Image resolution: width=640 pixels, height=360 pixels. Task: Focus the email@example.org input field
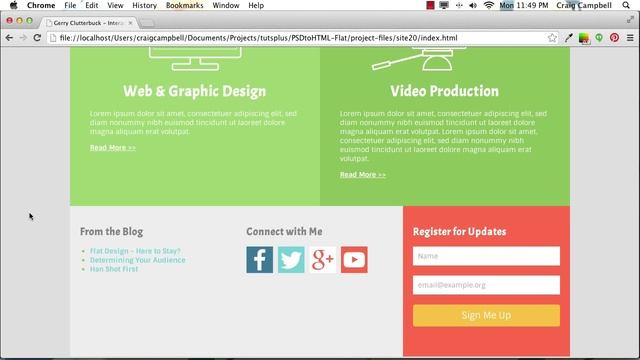(x=486, y=285)
